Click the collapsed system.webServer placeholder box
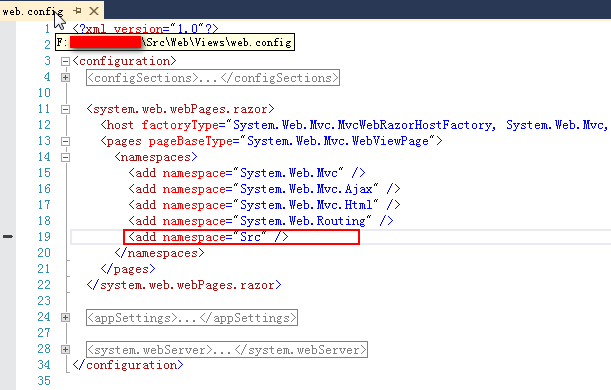 pos(227,349)
